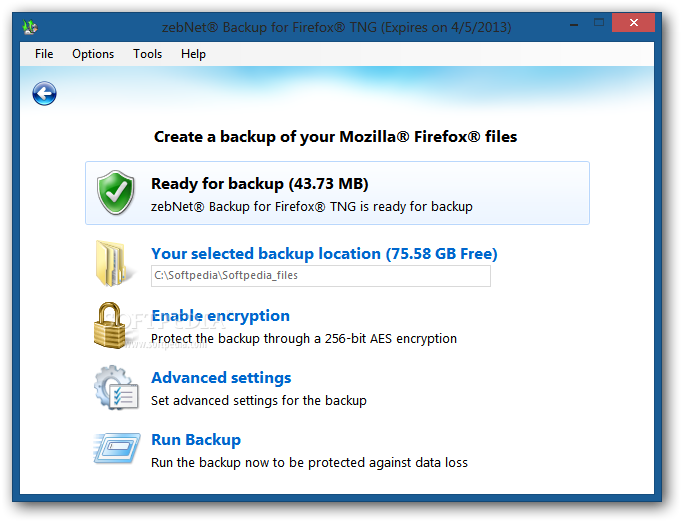Close the zebNet Backup window

coord(633,23)
